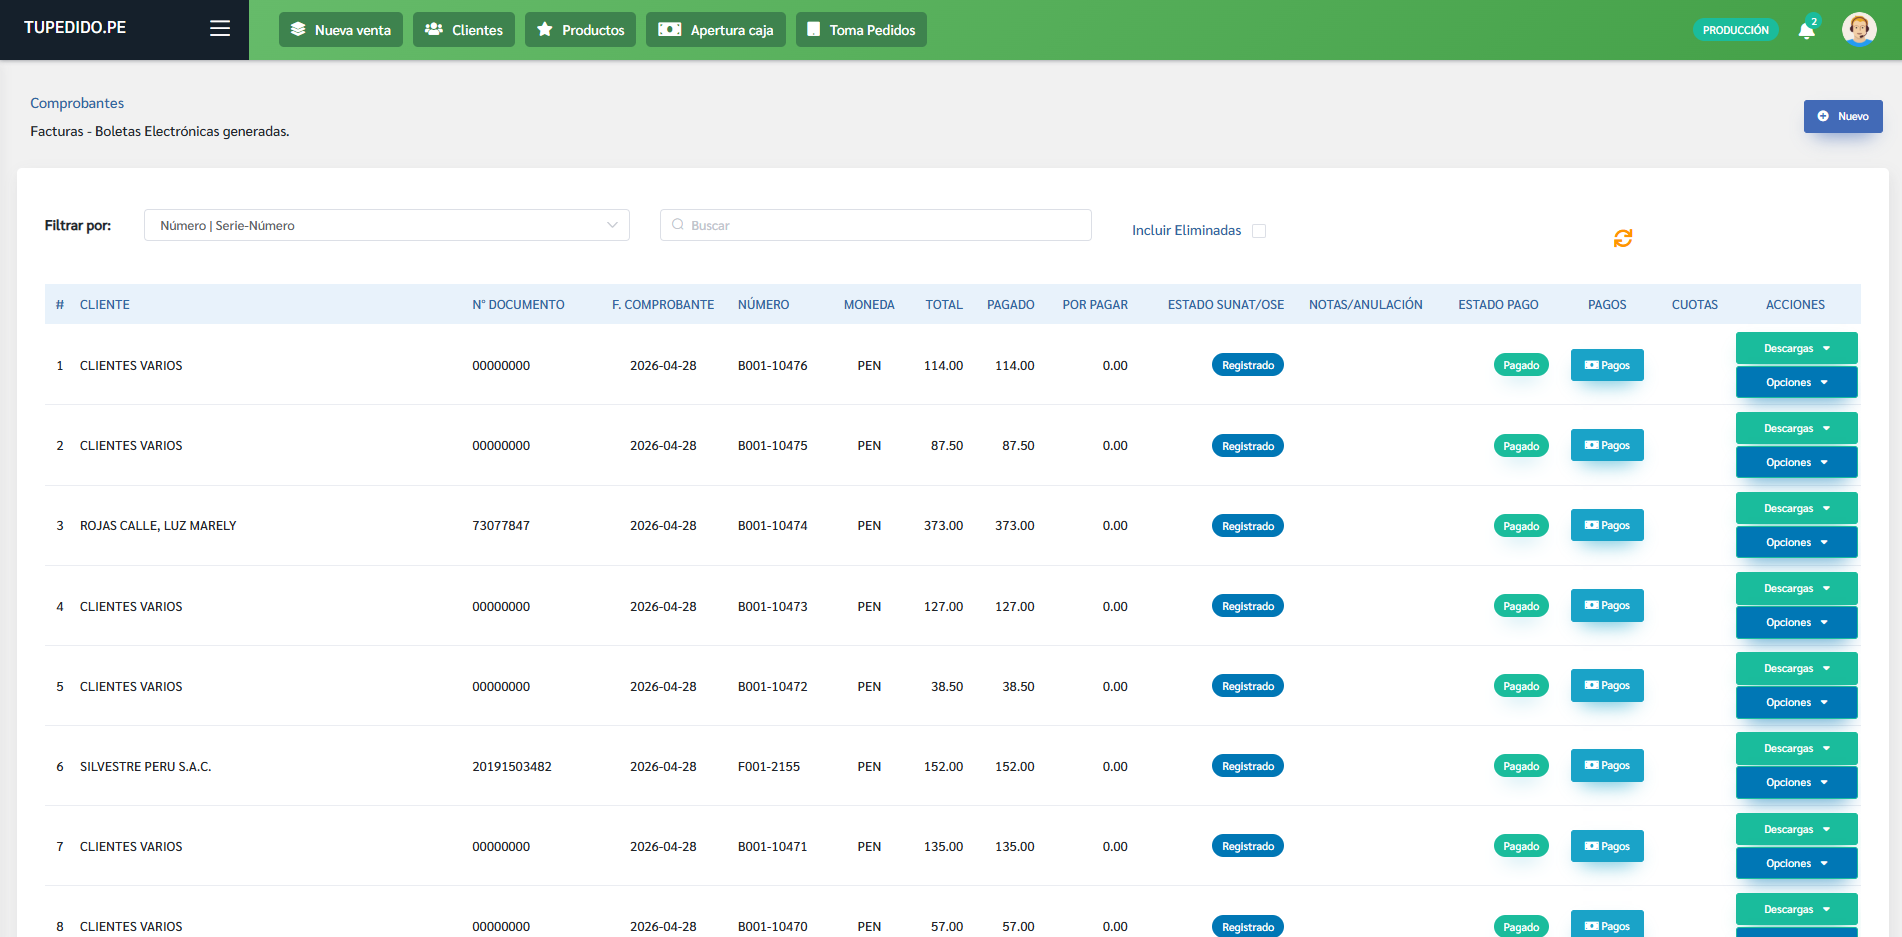Open the user avatar profile menu
Viewport: 1902px width, 937px height.
[x=1859, y=29]
